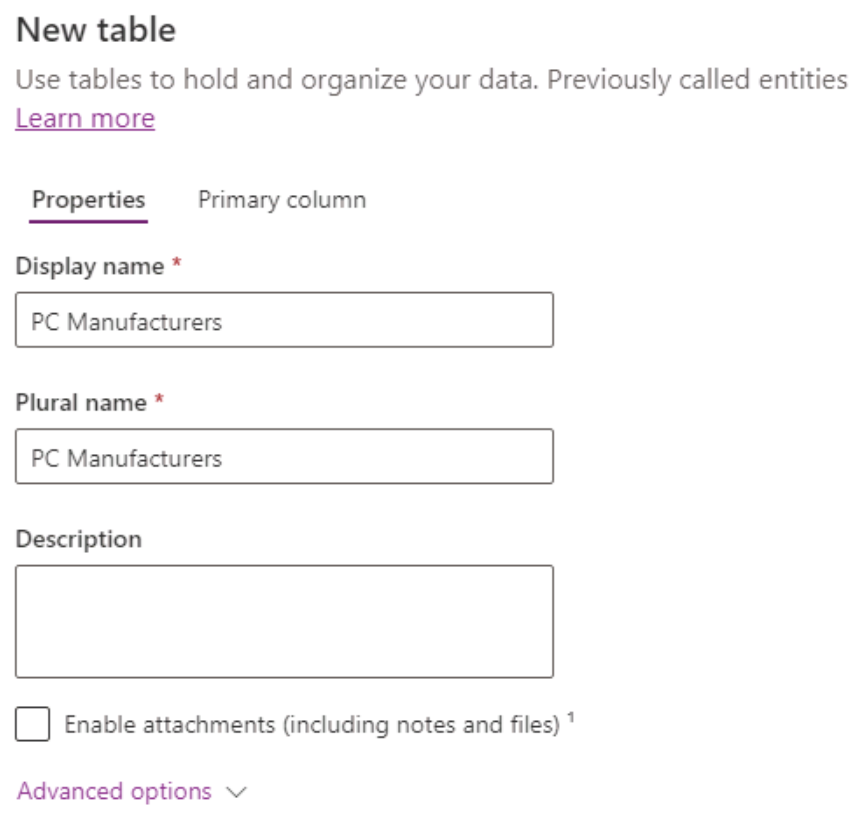
Task: Select the Properties tab
Action: [x=88, y=200]
